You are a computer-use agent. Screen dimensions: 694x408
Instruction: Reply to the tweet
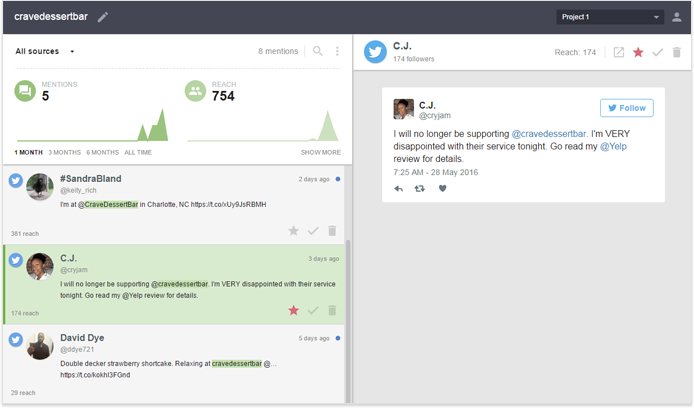coord(398,189)
